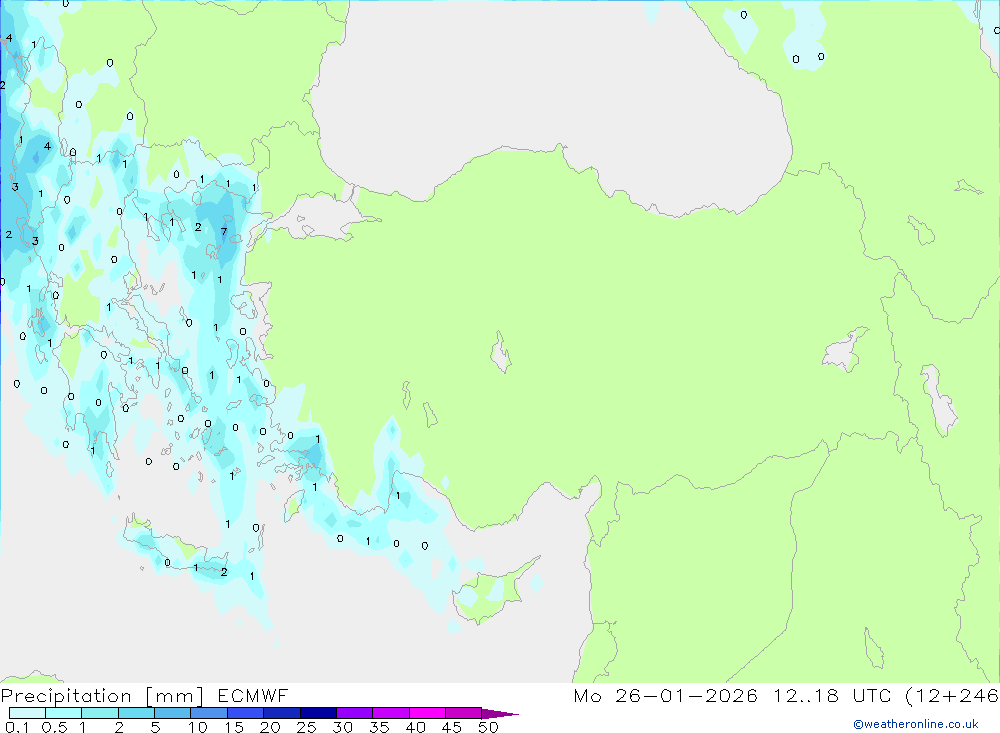Pick the lightest 0.1–0.5 mm legend swatch
This screenshot has width=1000, height=733.
(27, 713)
